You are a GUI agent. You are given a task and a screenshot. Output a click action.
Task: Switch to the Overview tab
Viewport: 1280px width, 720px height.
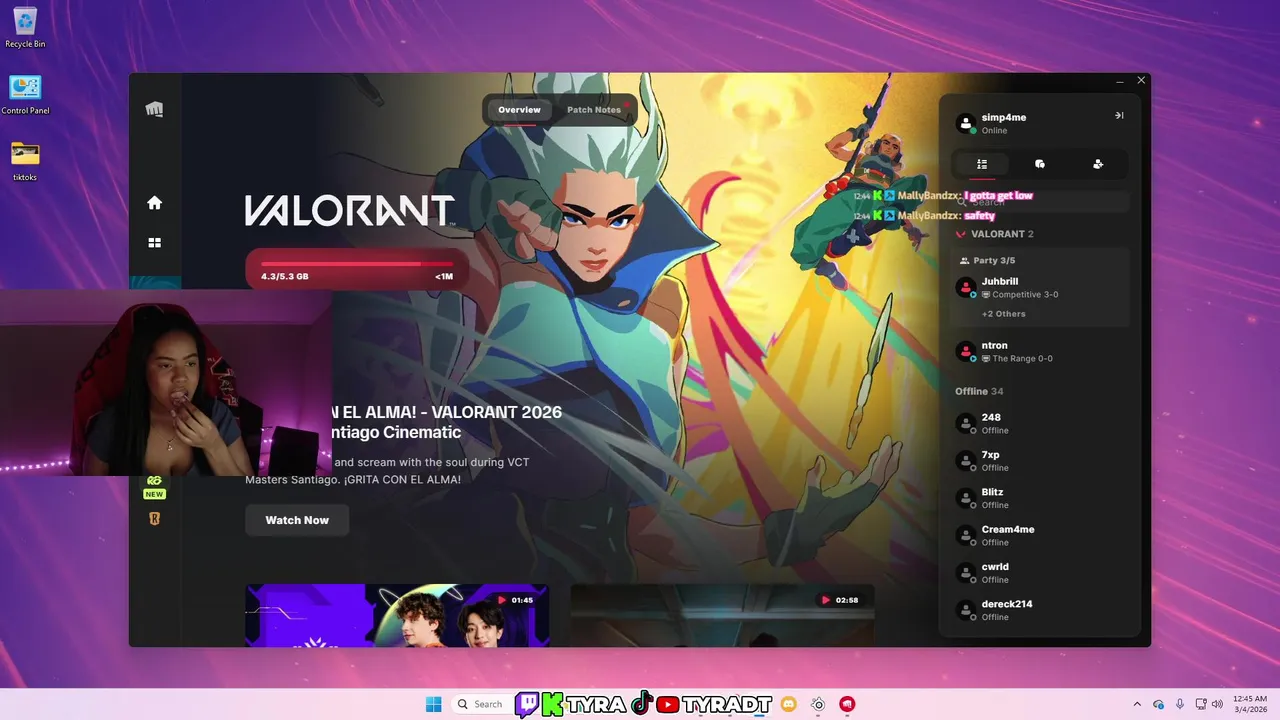tap(519, 110)
